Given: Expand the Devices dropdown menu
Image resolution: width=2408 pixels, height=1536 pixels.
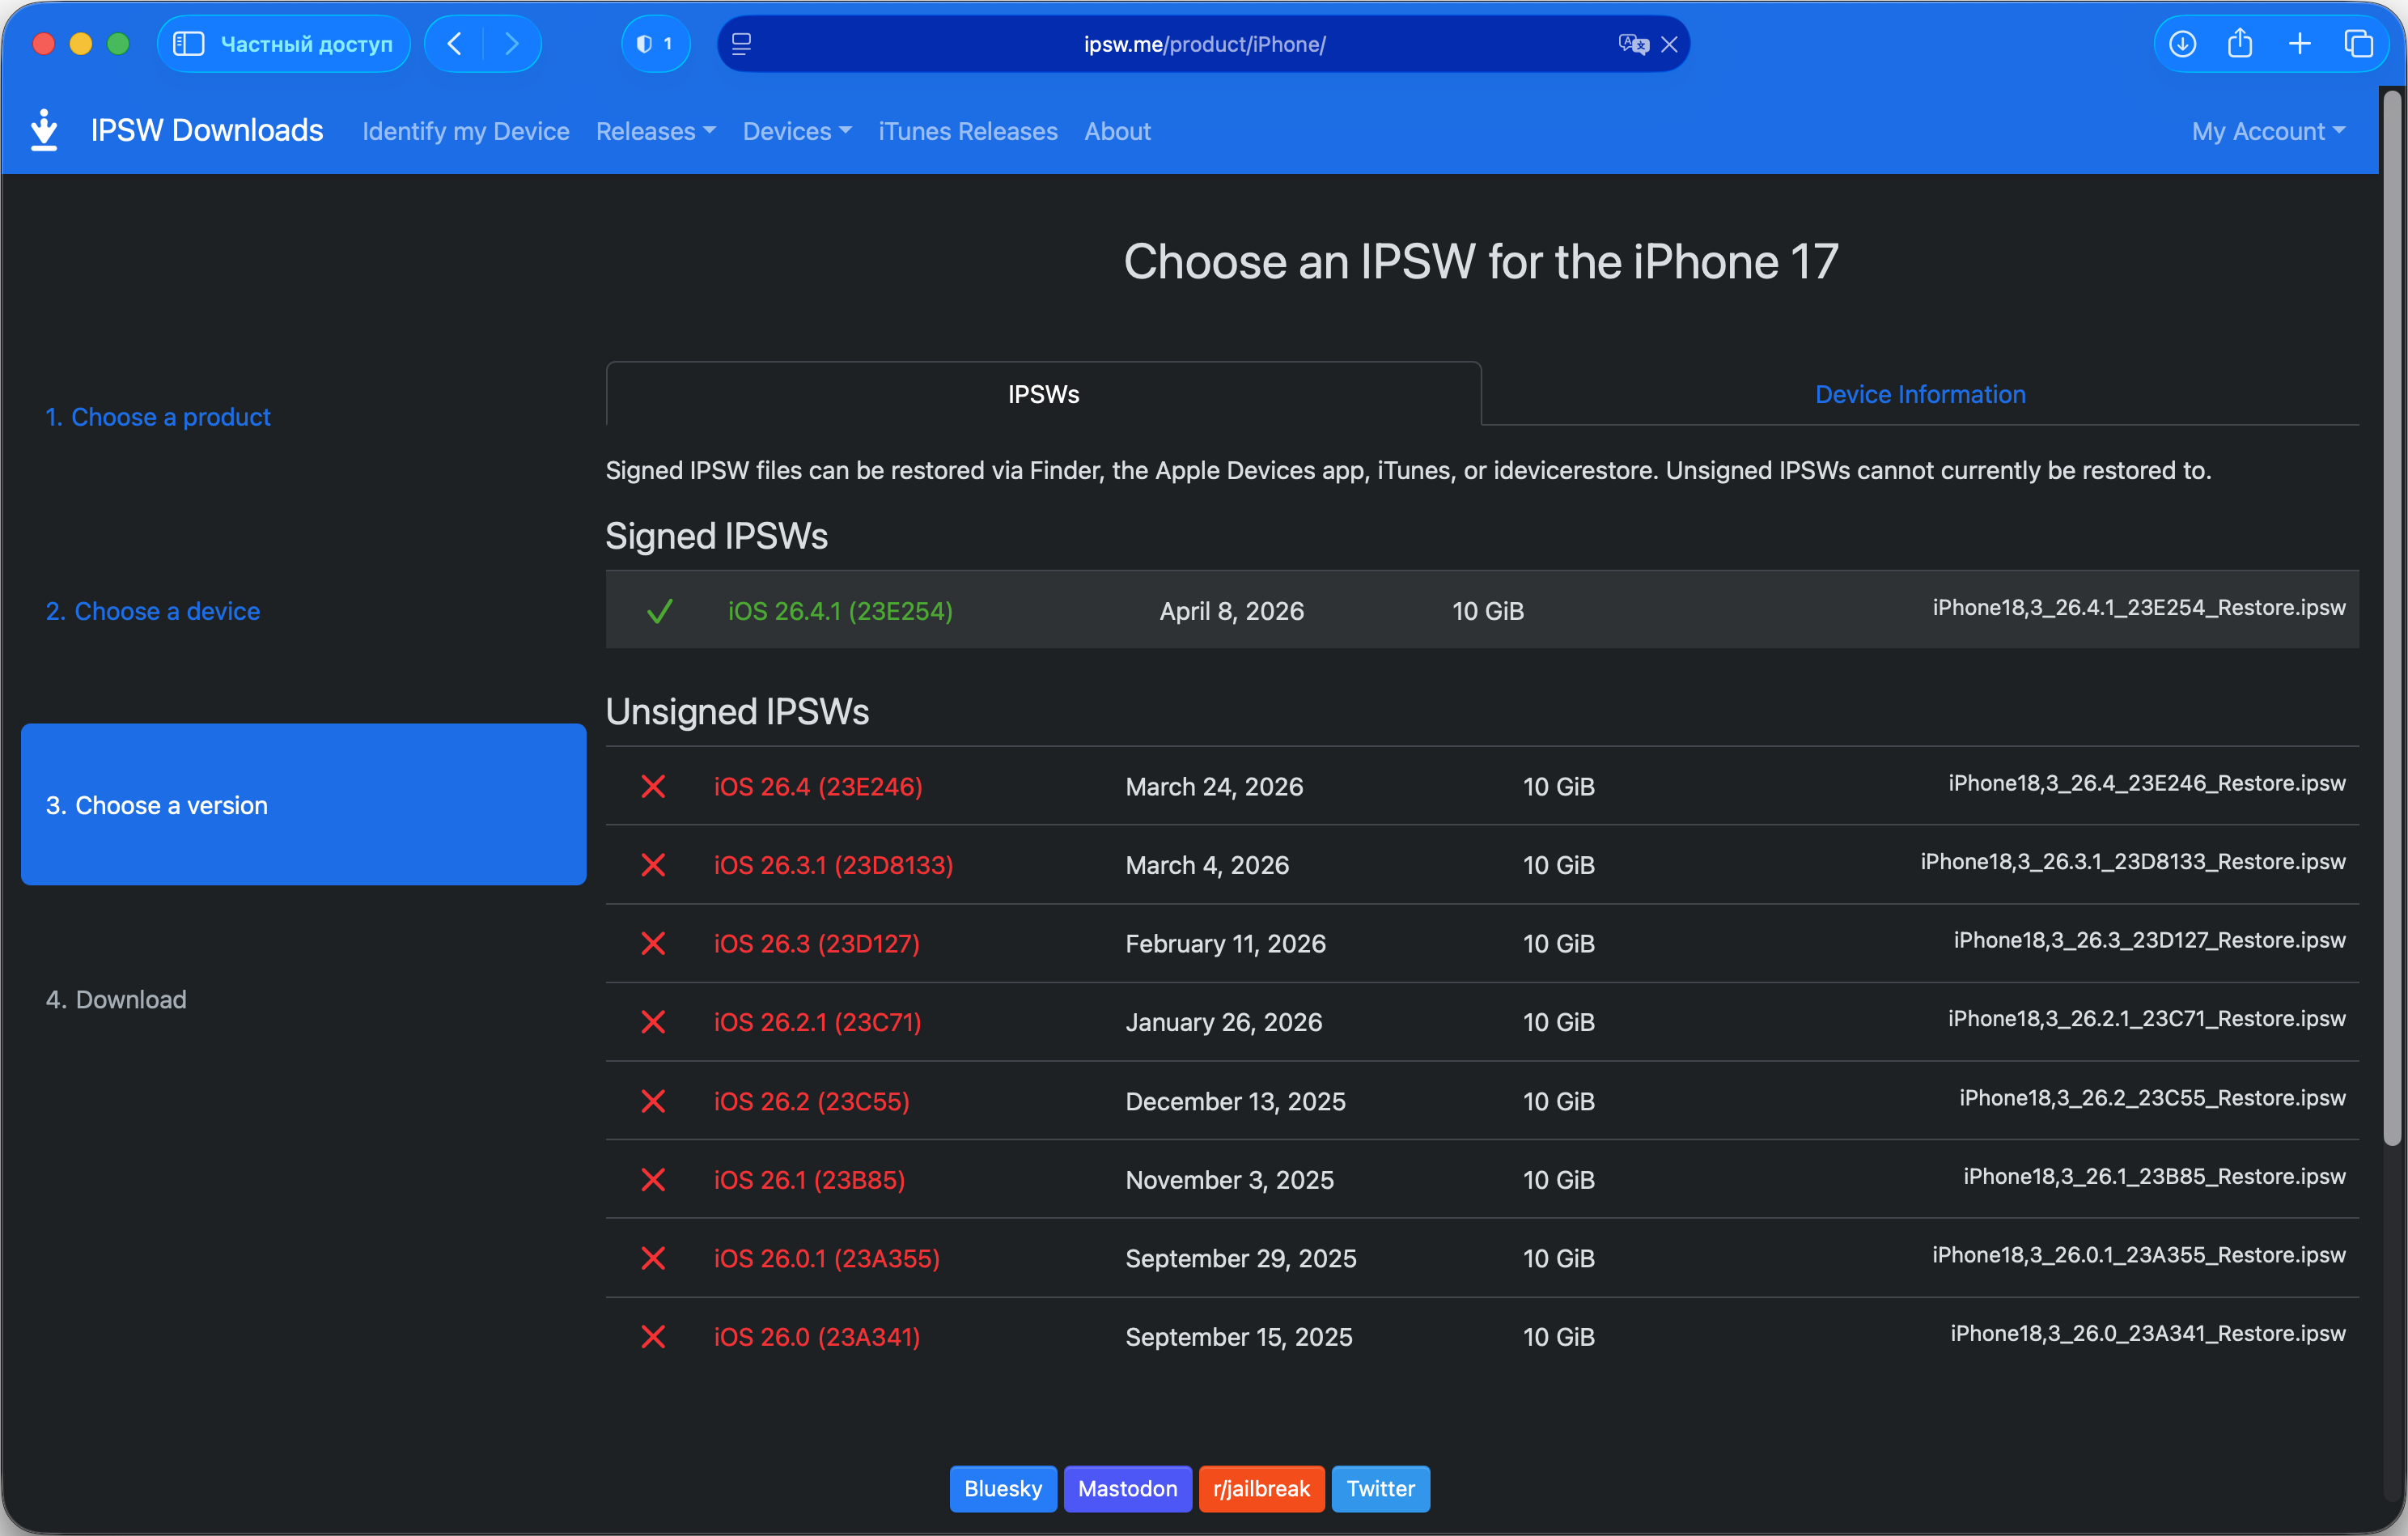Looking at the screenshot, I should [797, 131].
